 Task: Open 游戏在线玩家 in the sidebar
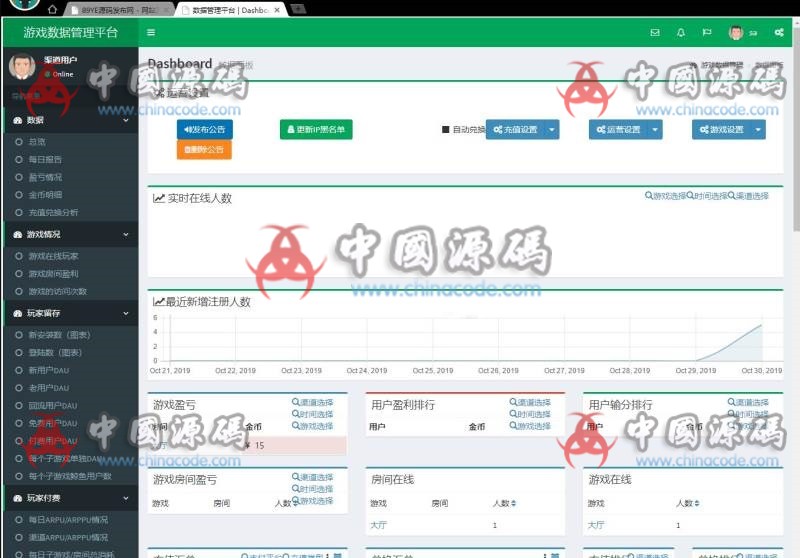pos(53,256)
